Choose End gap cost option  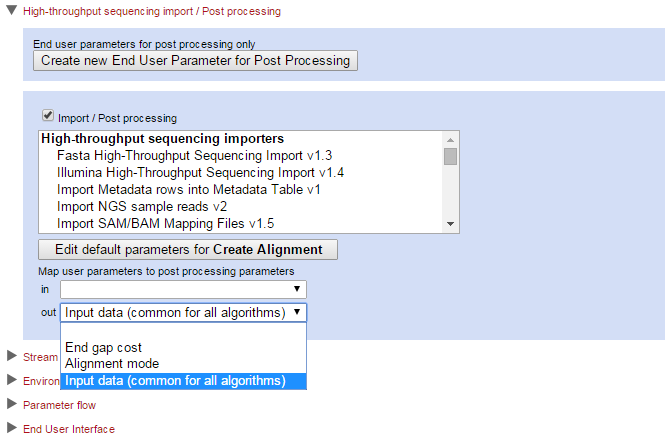click(103, 348)
